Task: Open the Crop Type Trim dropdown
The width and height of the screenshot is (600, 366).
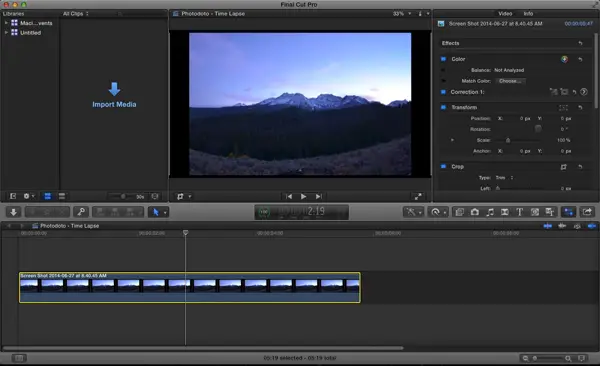Action: tap(504, 178)
